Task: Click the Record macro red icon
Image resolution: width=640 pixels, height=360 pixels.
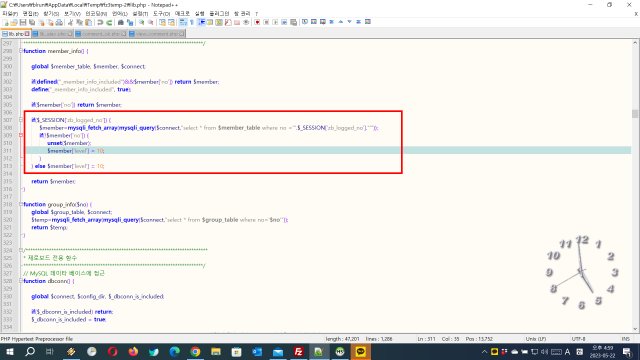Action: pos(257,22)
